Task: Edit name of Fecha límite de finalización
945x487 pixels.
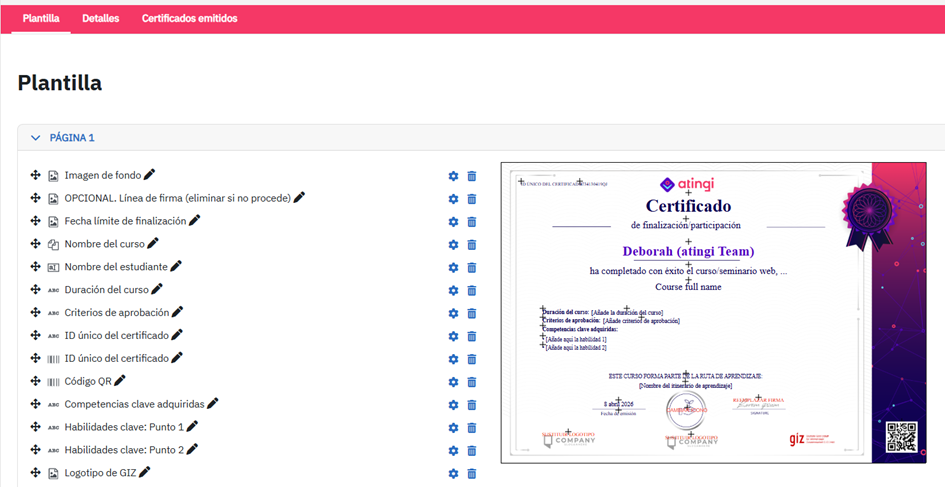Action: click(x=195, y=221)
